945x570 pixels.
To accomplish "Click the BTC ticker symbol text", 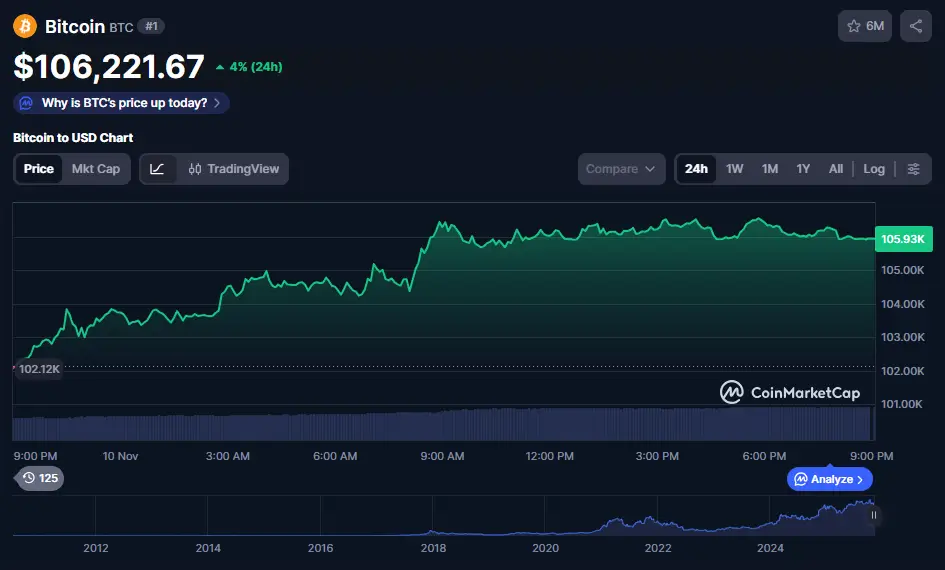I will tap(121, 28).
